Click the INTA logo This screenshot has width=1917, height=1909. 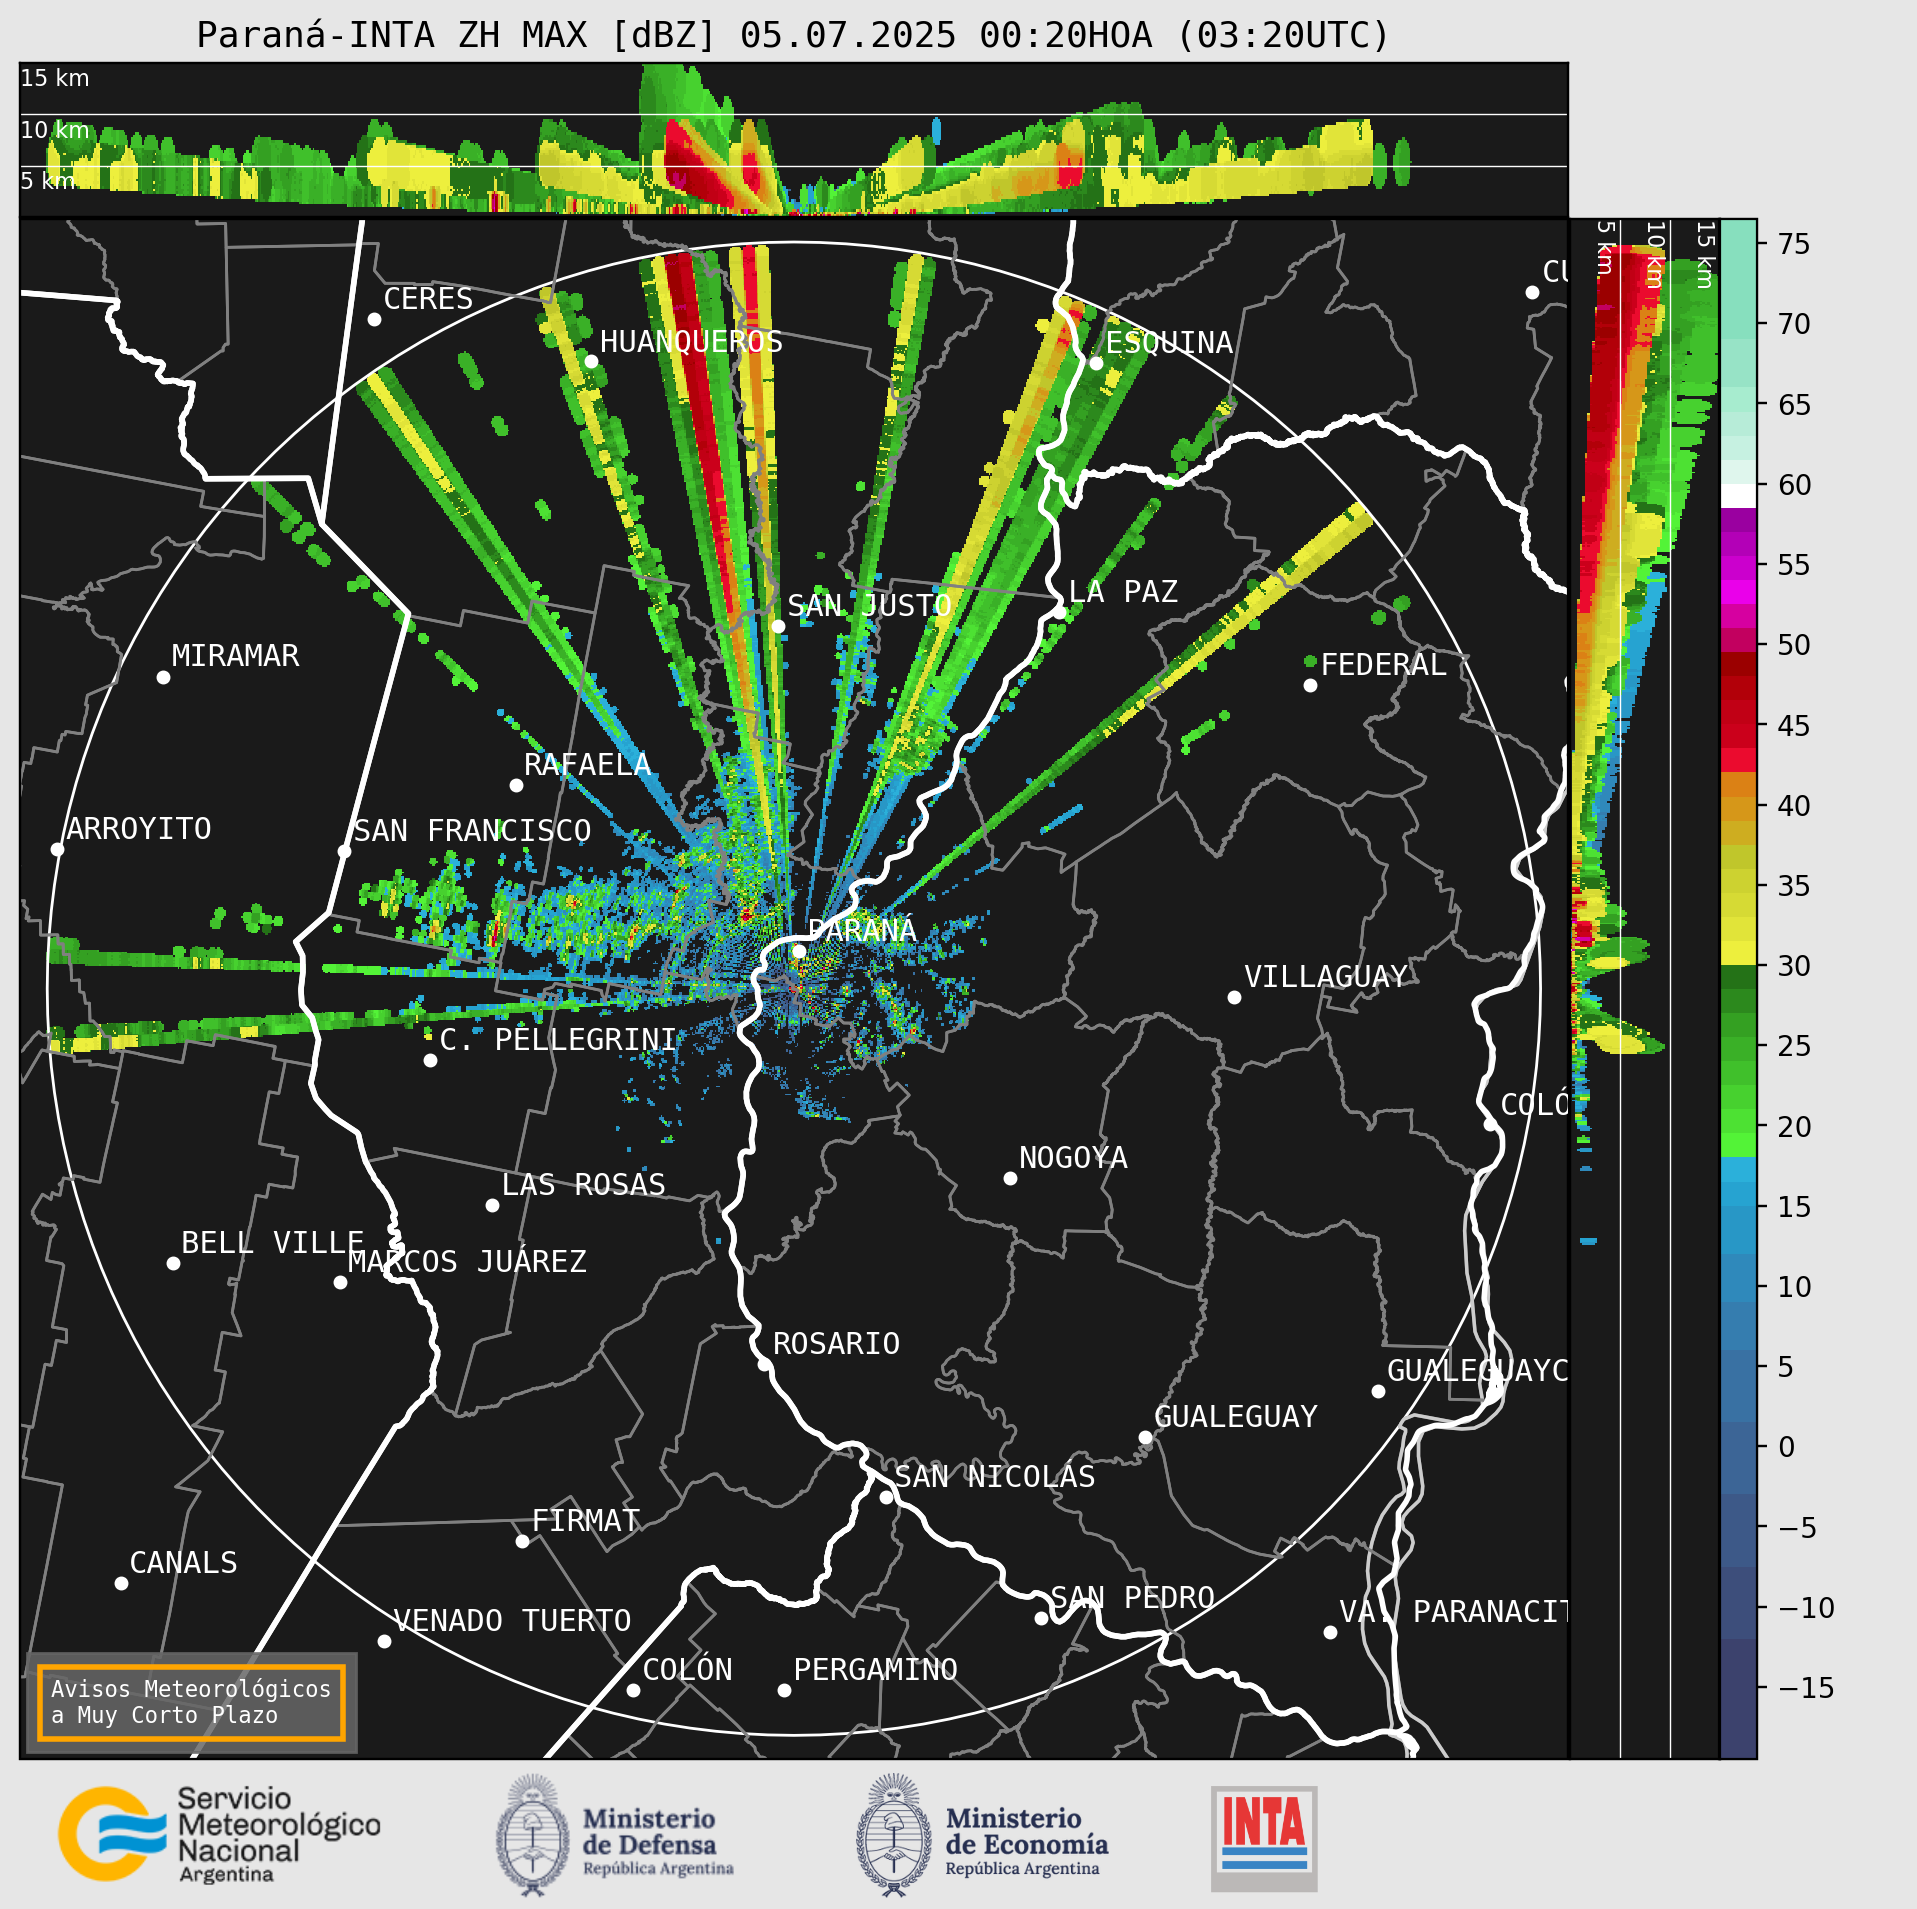[x=1264, y=1838]
